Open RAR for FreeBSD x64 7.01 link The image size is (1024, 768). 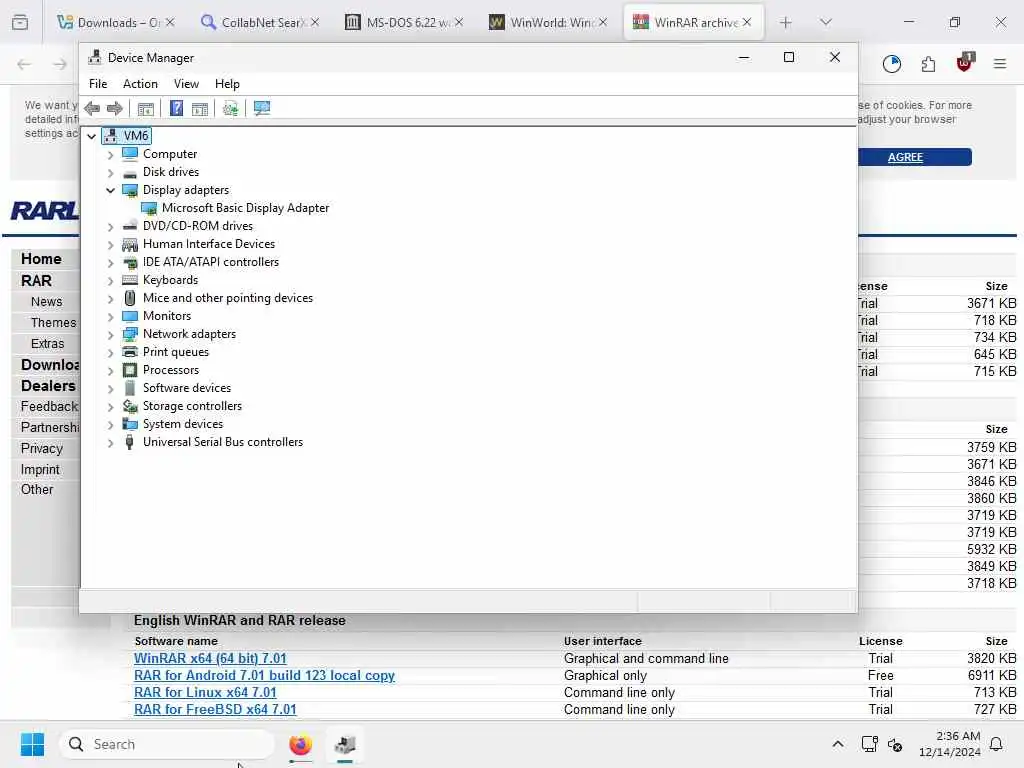pos(216,709)
